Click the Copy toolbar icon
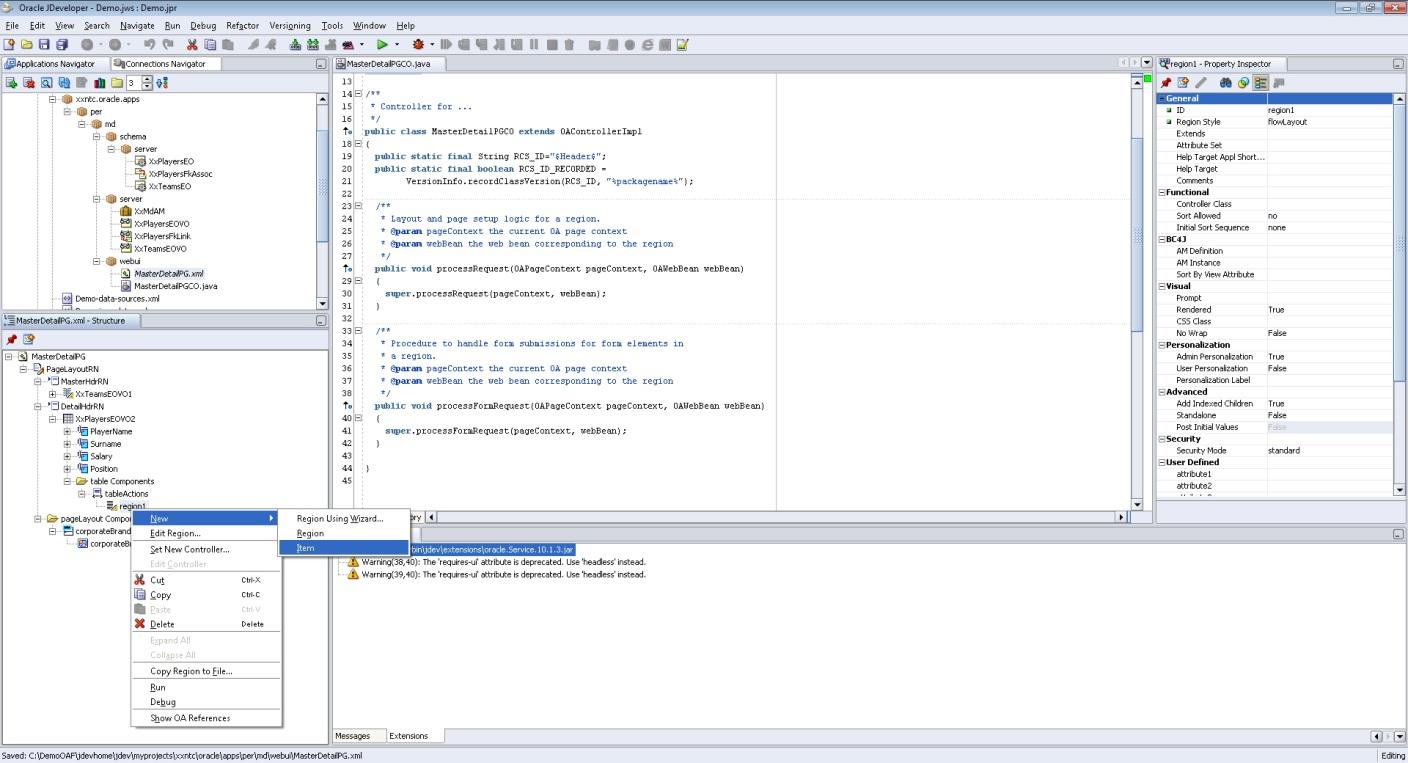 point(210,44)
